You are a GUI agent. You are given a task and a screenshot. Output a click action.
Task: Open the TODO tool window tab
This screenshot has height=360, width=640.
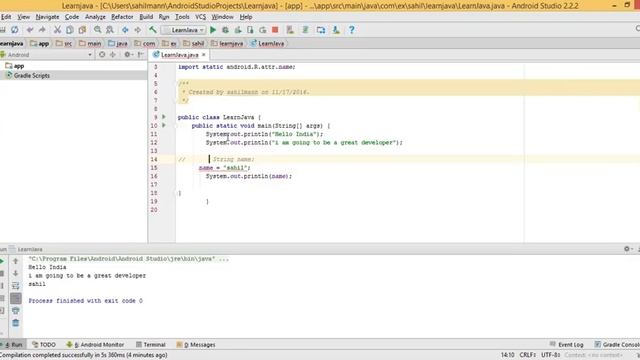(x=44, y=344)
